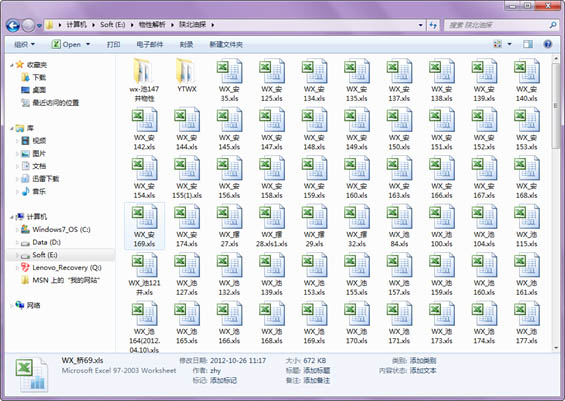This screenshot has height=401, width=565.
Task: Select the WX_安35.xls file icon
Action: (229, 71)
